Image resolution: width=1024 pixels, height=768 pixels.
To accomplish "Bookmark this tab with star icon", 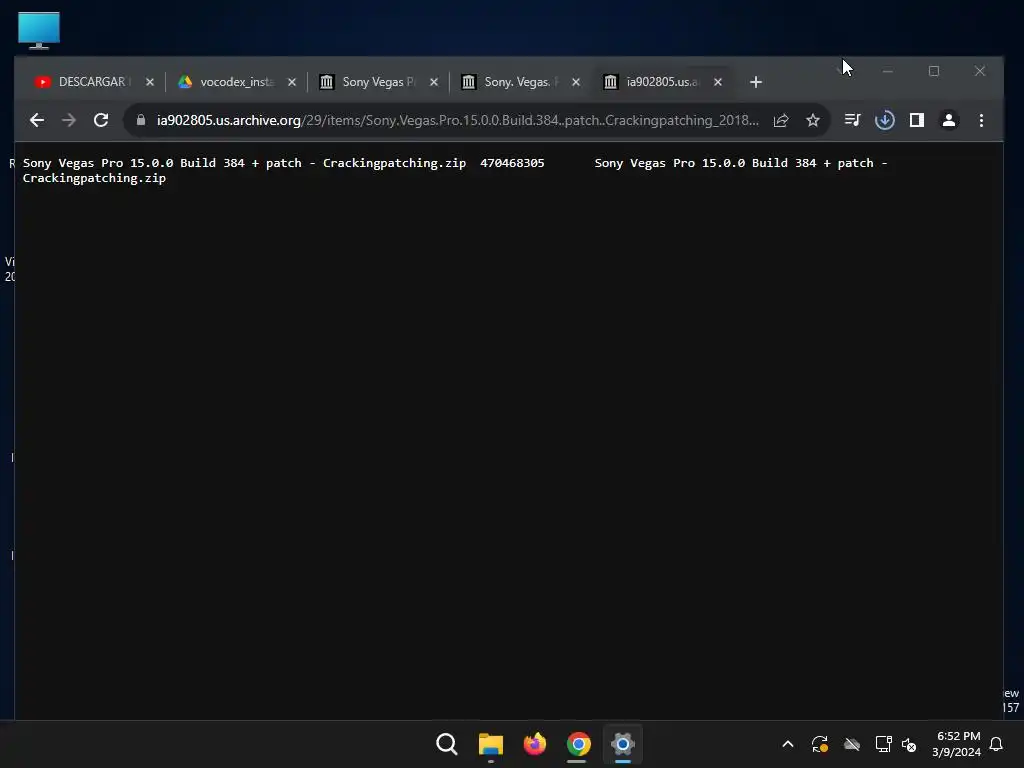I will (x=812, y=120).
